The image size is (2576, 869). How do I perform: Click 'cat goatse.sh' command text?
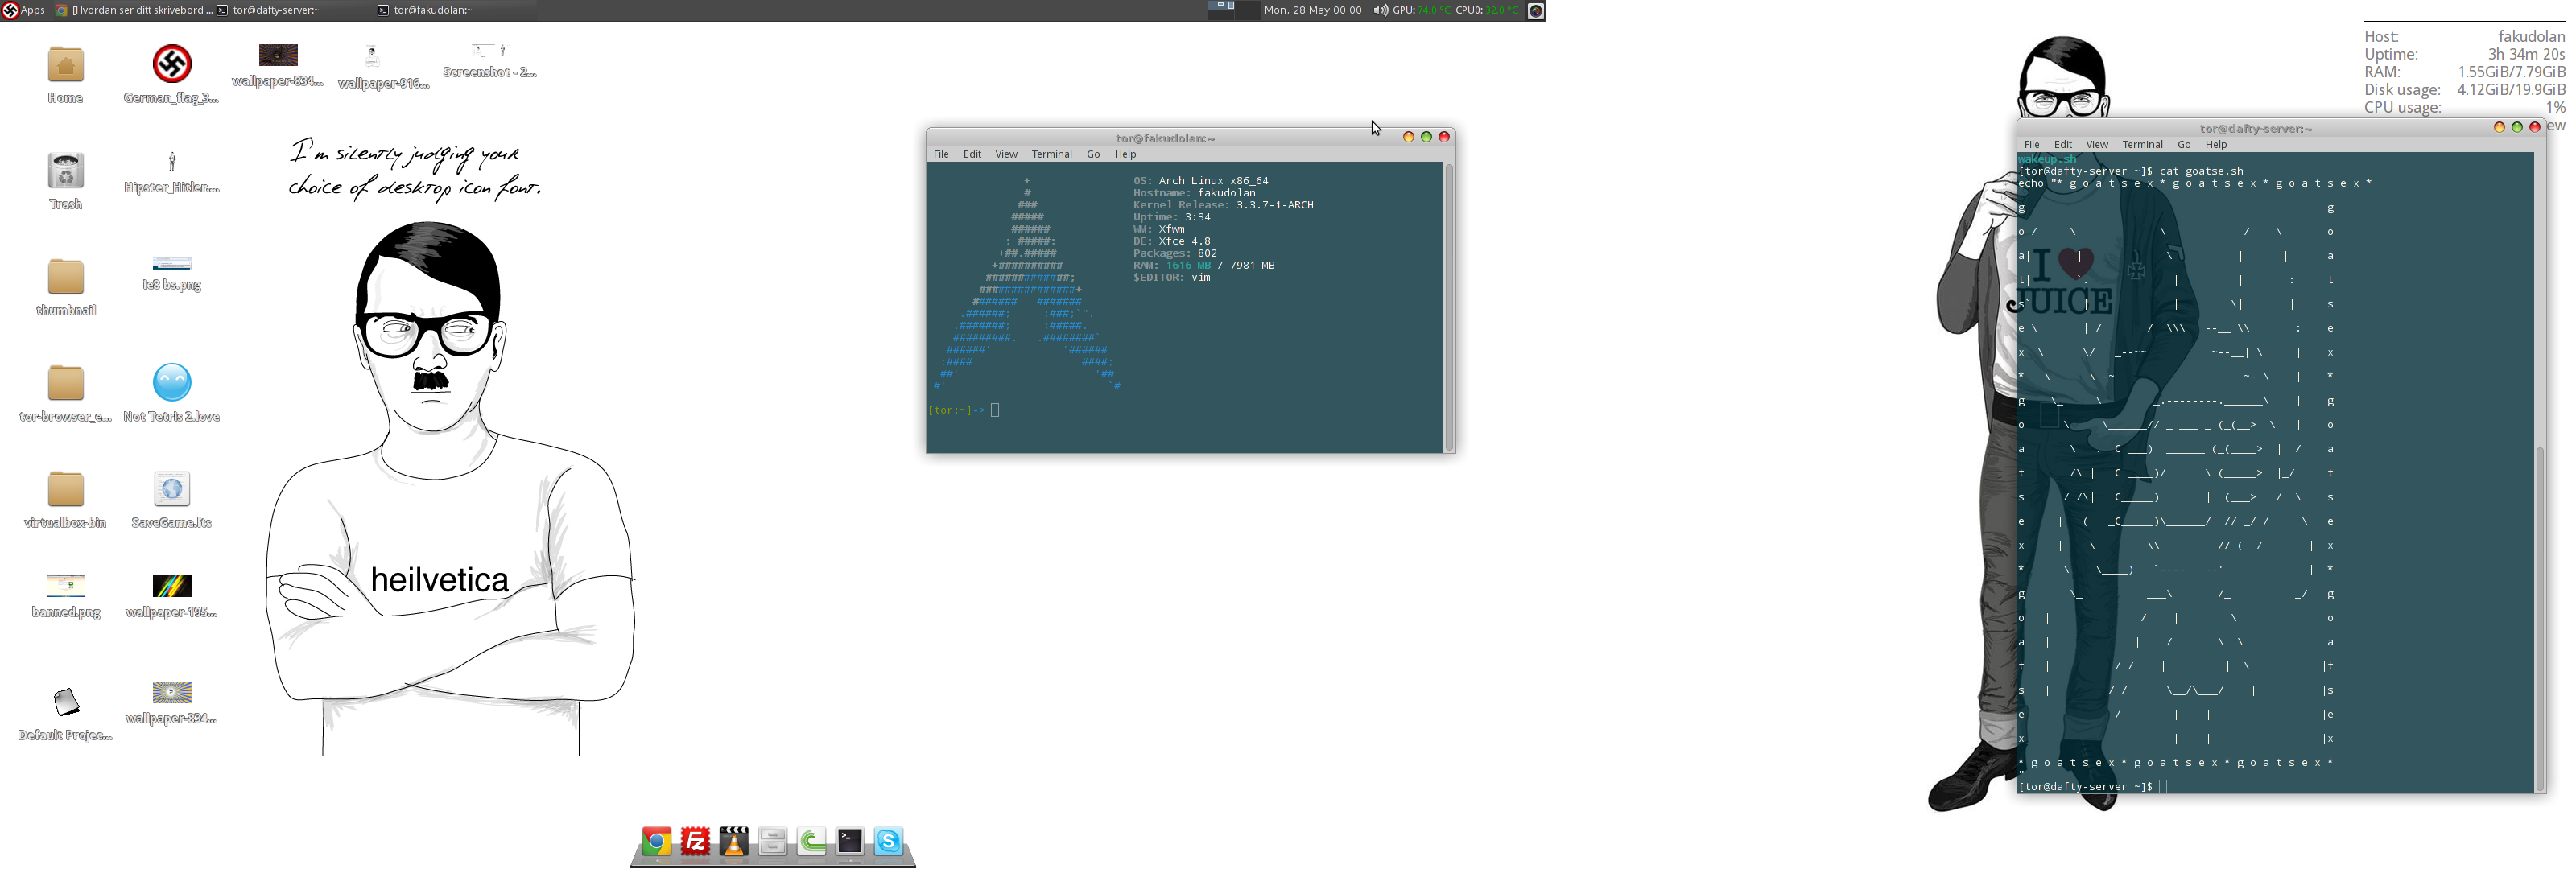click(x=2201, y=171)
